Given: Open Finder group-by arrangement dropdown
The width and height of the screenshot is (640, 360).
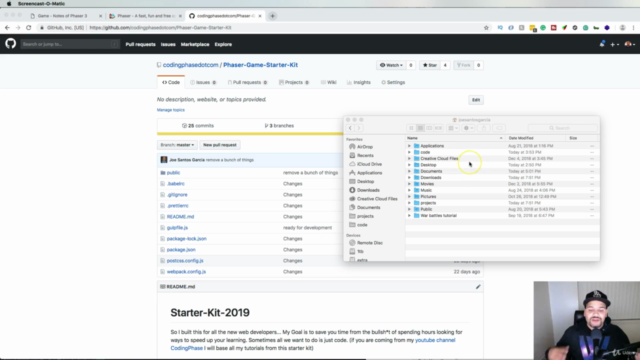Looking at the screenshot, I should click(x=453, y=128).
